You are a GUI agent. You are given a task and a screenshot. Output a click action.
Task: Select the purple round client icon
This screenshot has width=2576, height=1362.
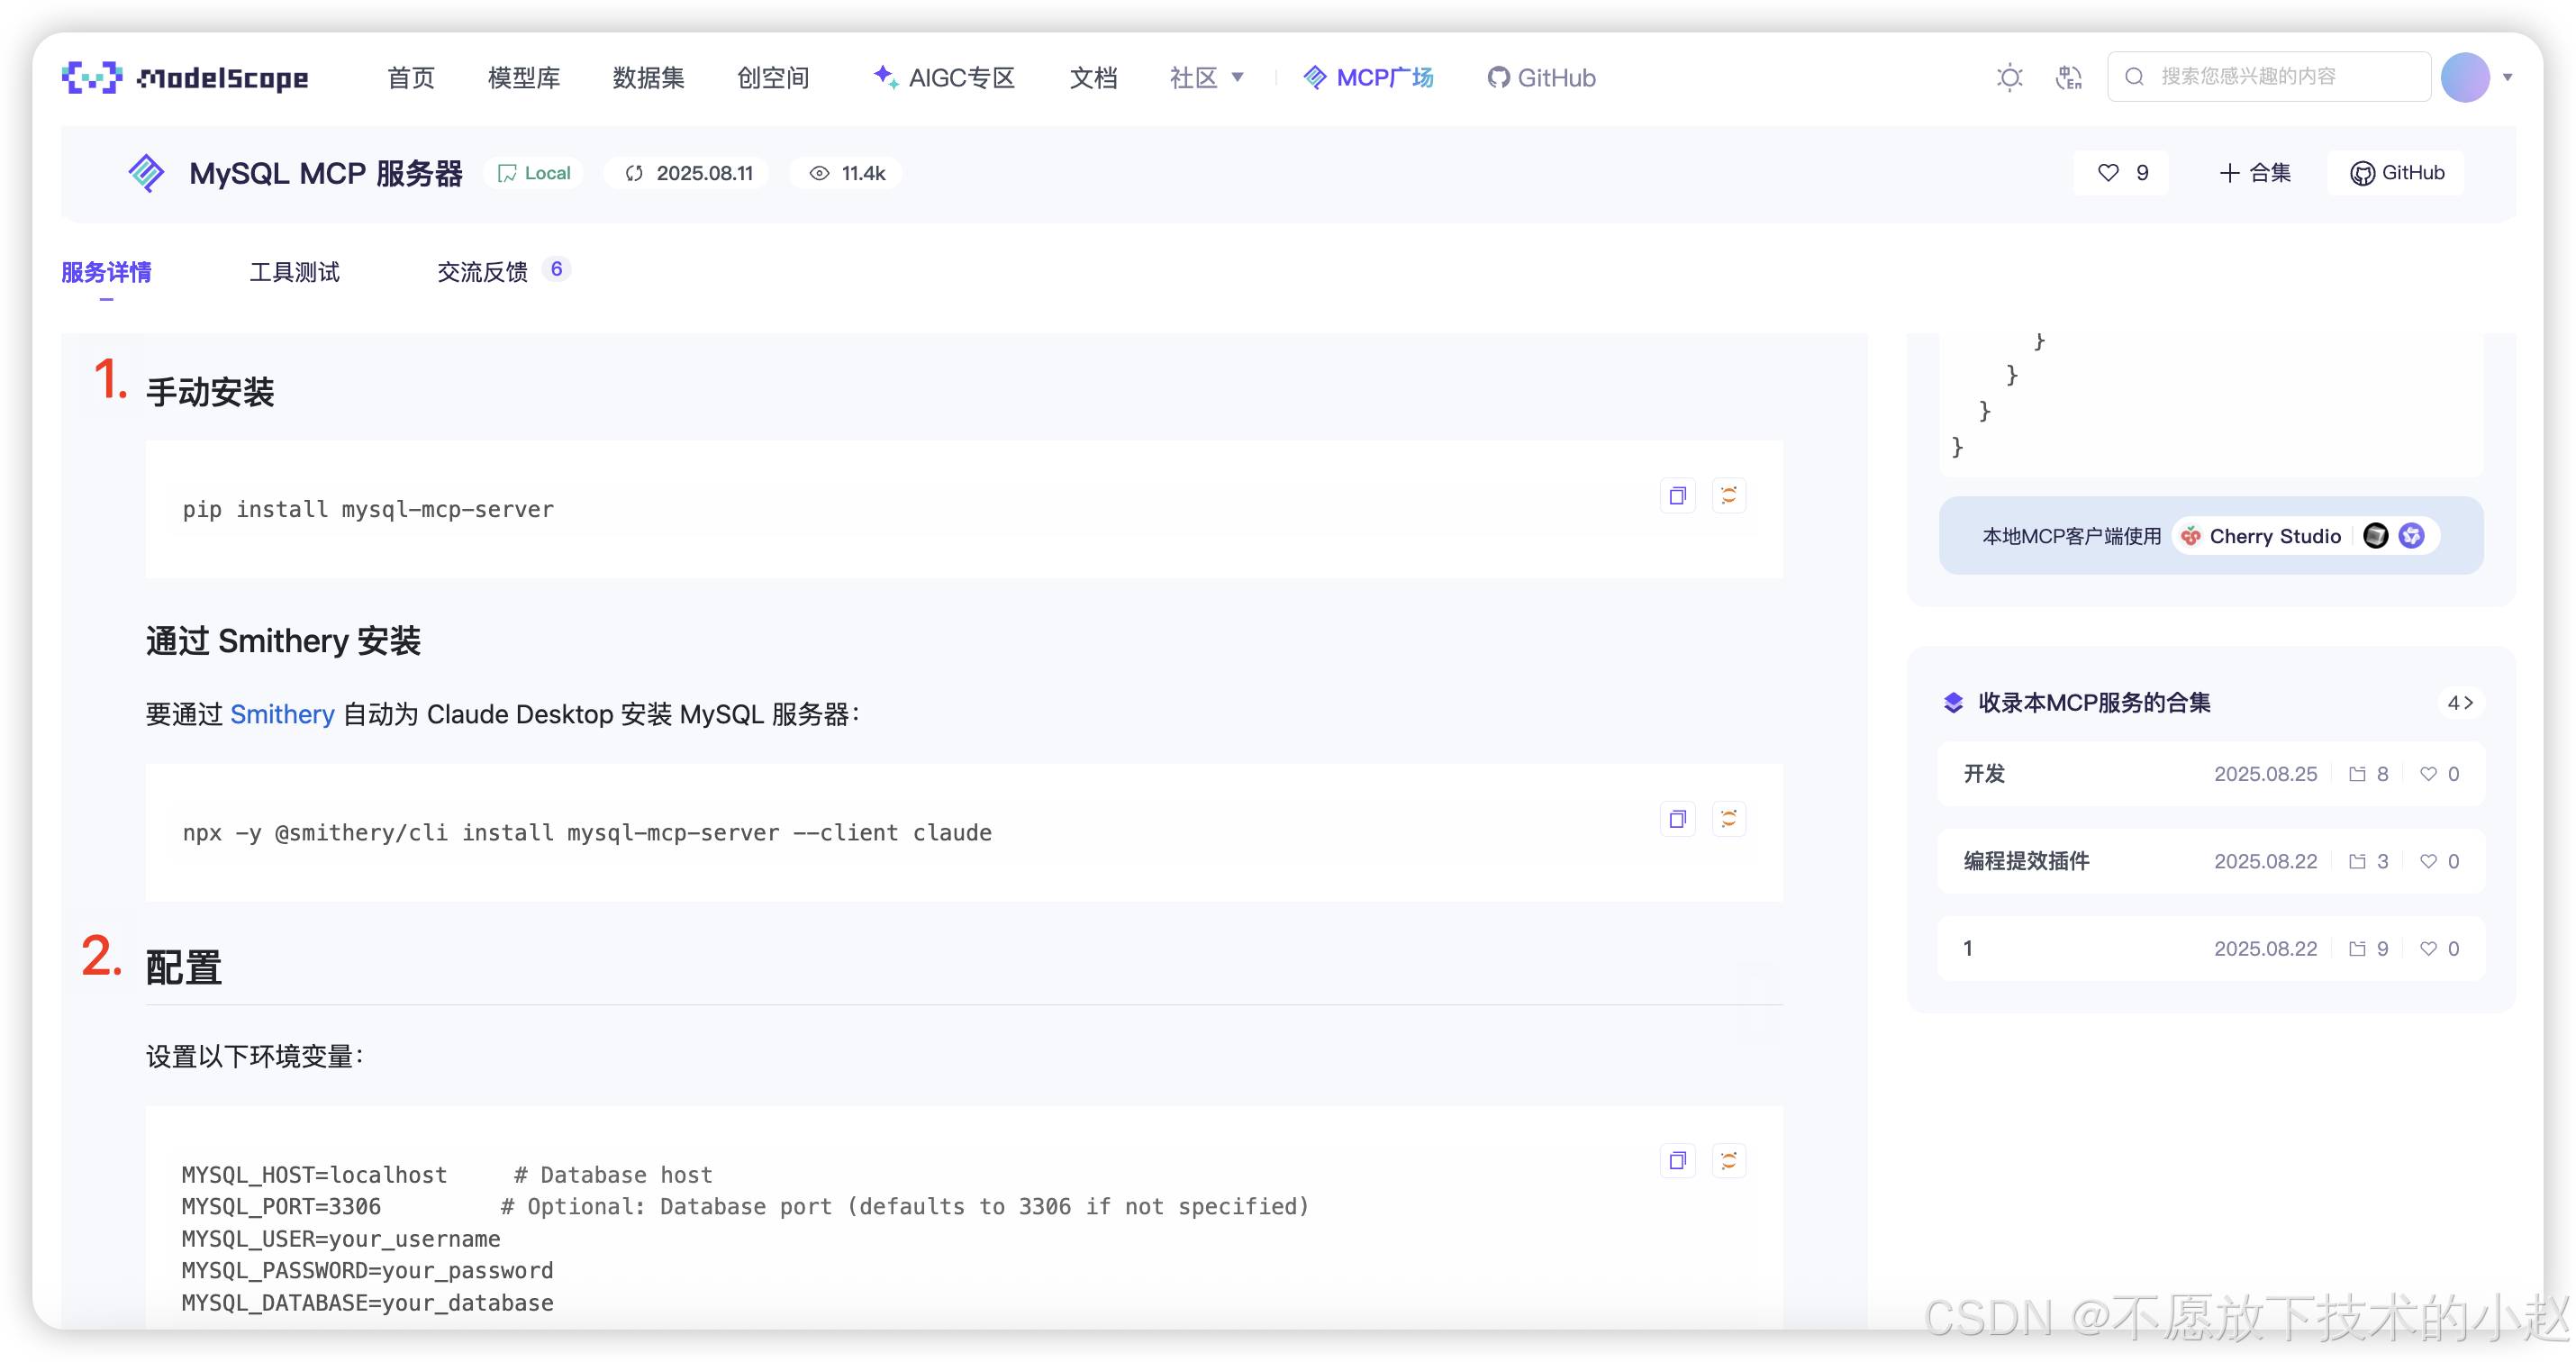click(x=2412, y=536)
